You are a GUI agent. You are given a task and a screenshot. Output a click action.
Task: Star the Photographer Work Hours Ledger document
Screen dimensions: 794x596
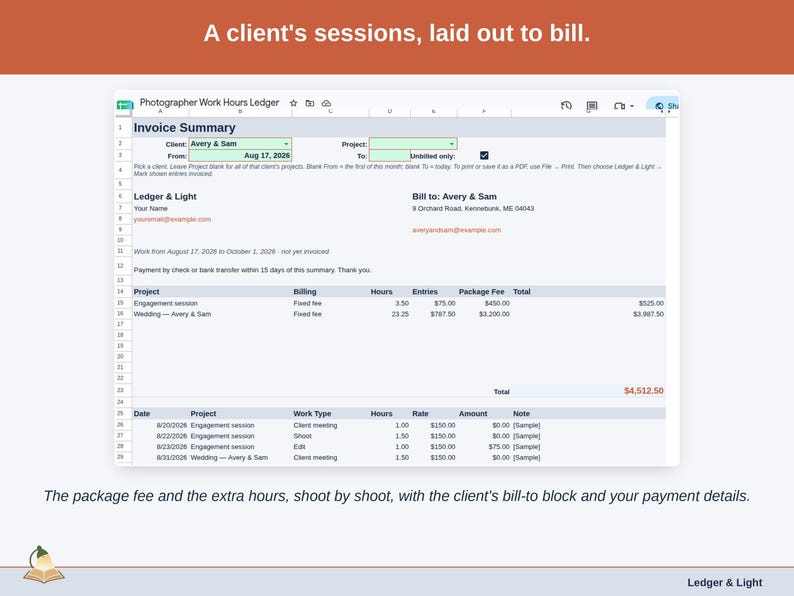293,103
